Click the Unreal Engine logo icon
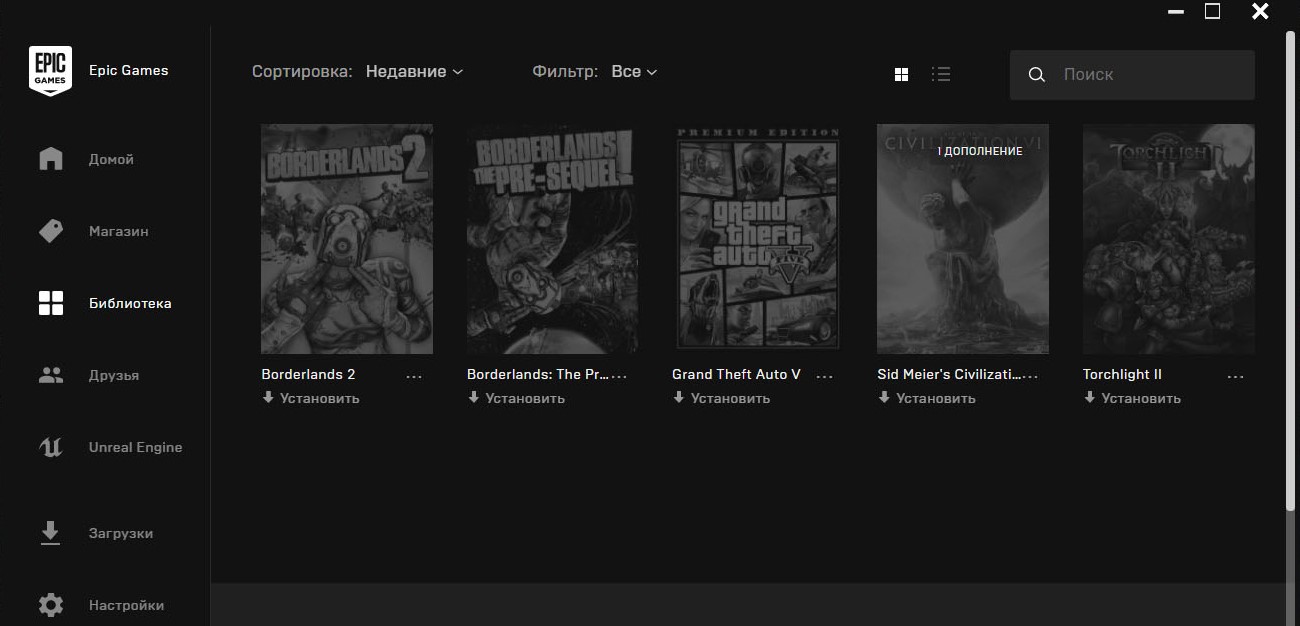The image size is (1300, 626). point(50,447)
